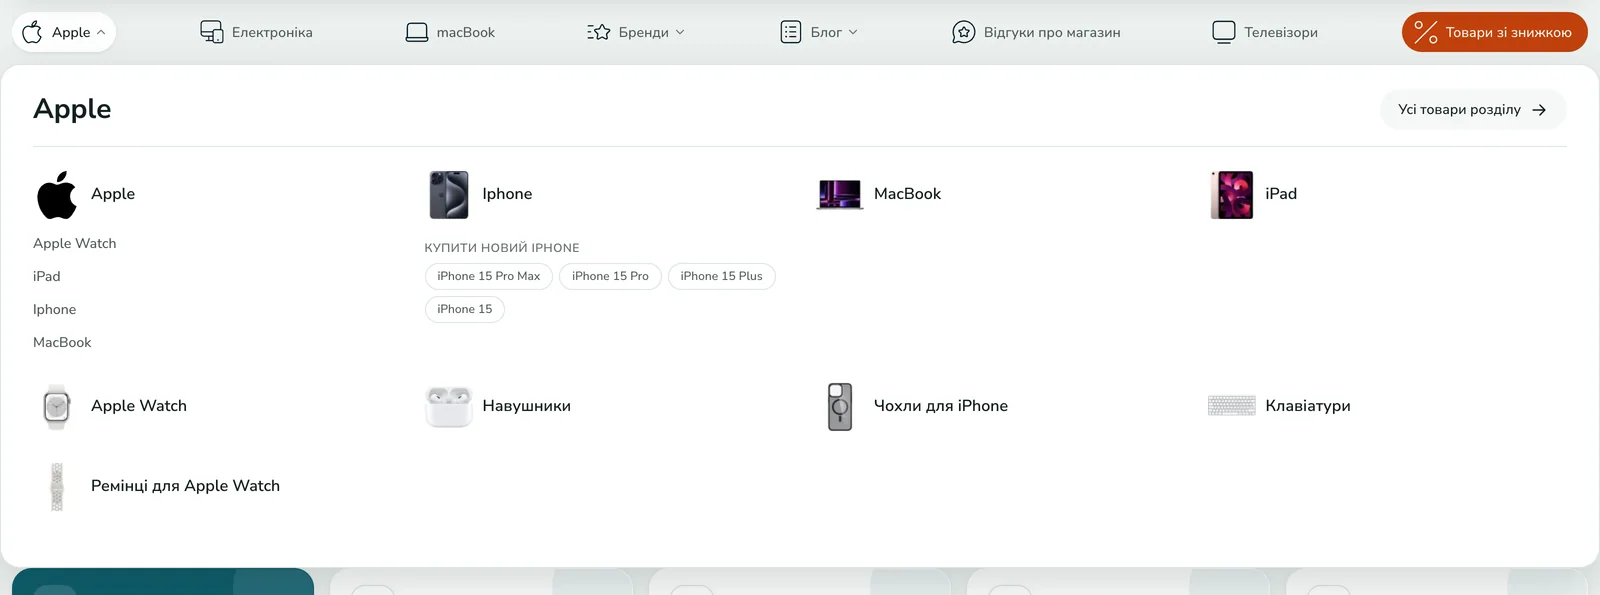This screenshot has width=1600, height=595.
Task: Open MacBook sublink under Apple
Action: click(x=62, y=342)
